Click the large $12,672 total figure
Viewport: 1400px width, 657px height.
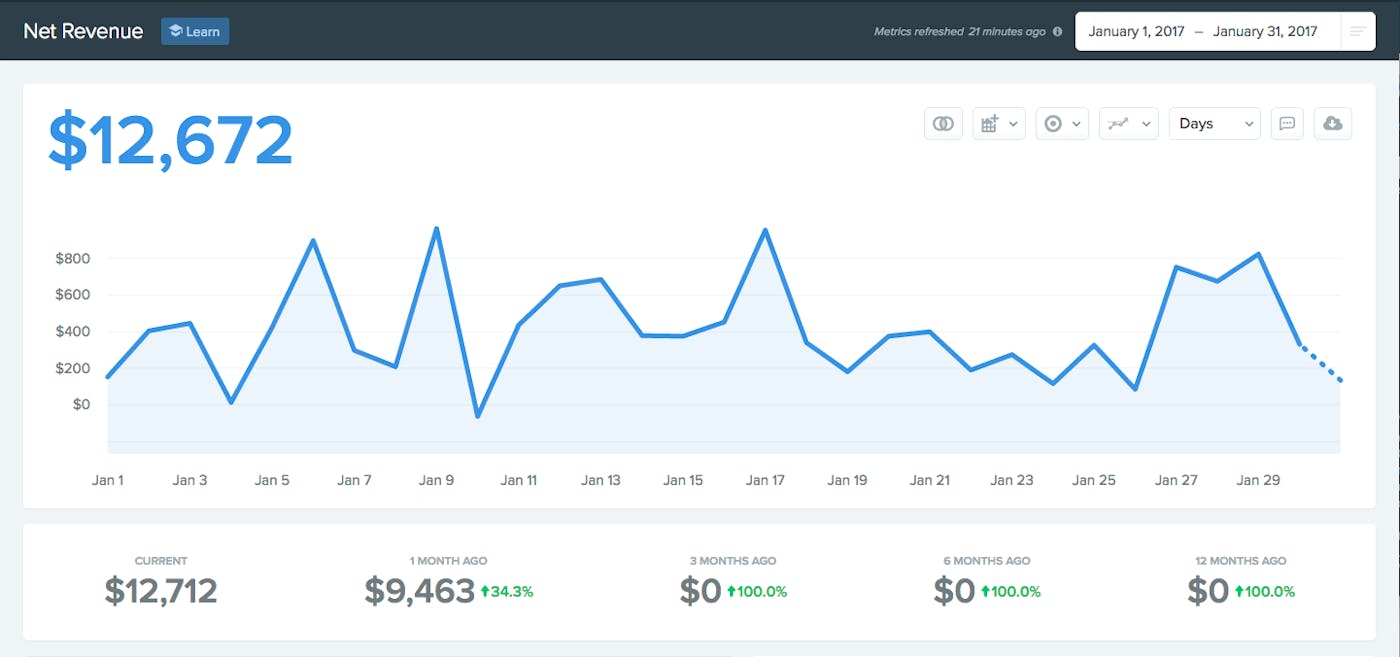point(171,141)
